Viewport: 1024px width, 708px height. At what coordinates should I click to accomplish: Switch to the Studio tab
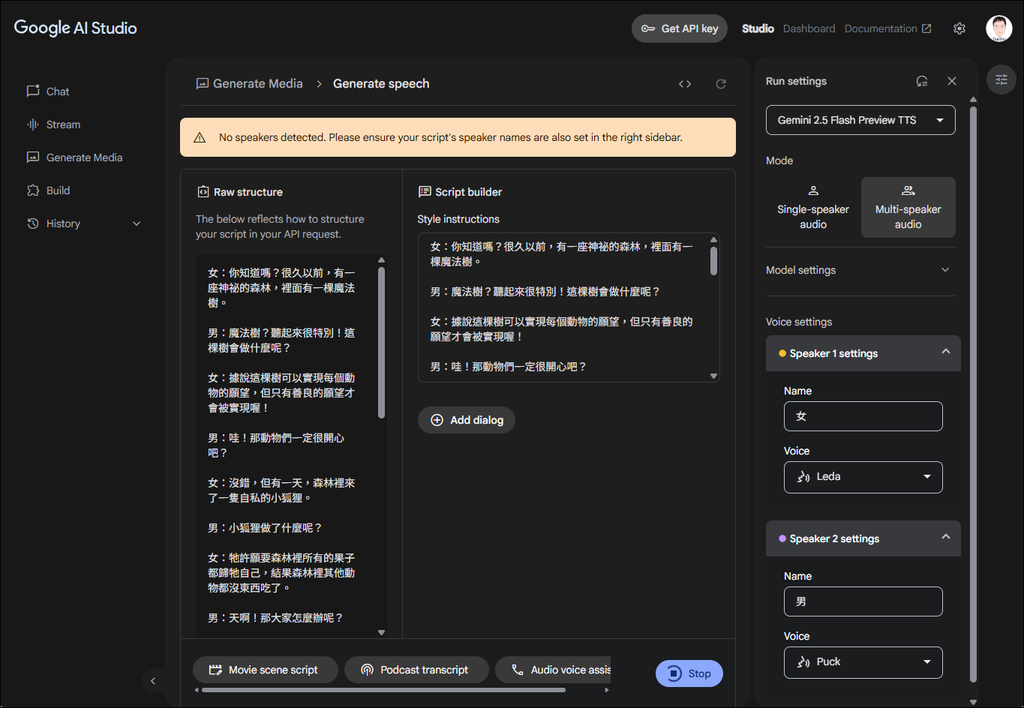[x=758, y=29]
